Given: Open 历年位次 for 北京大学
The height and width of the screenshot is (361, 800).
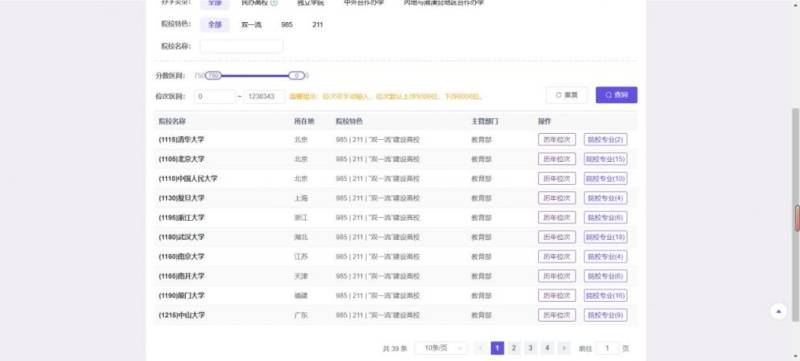Looking at the screenshot, I should point(557,159).
